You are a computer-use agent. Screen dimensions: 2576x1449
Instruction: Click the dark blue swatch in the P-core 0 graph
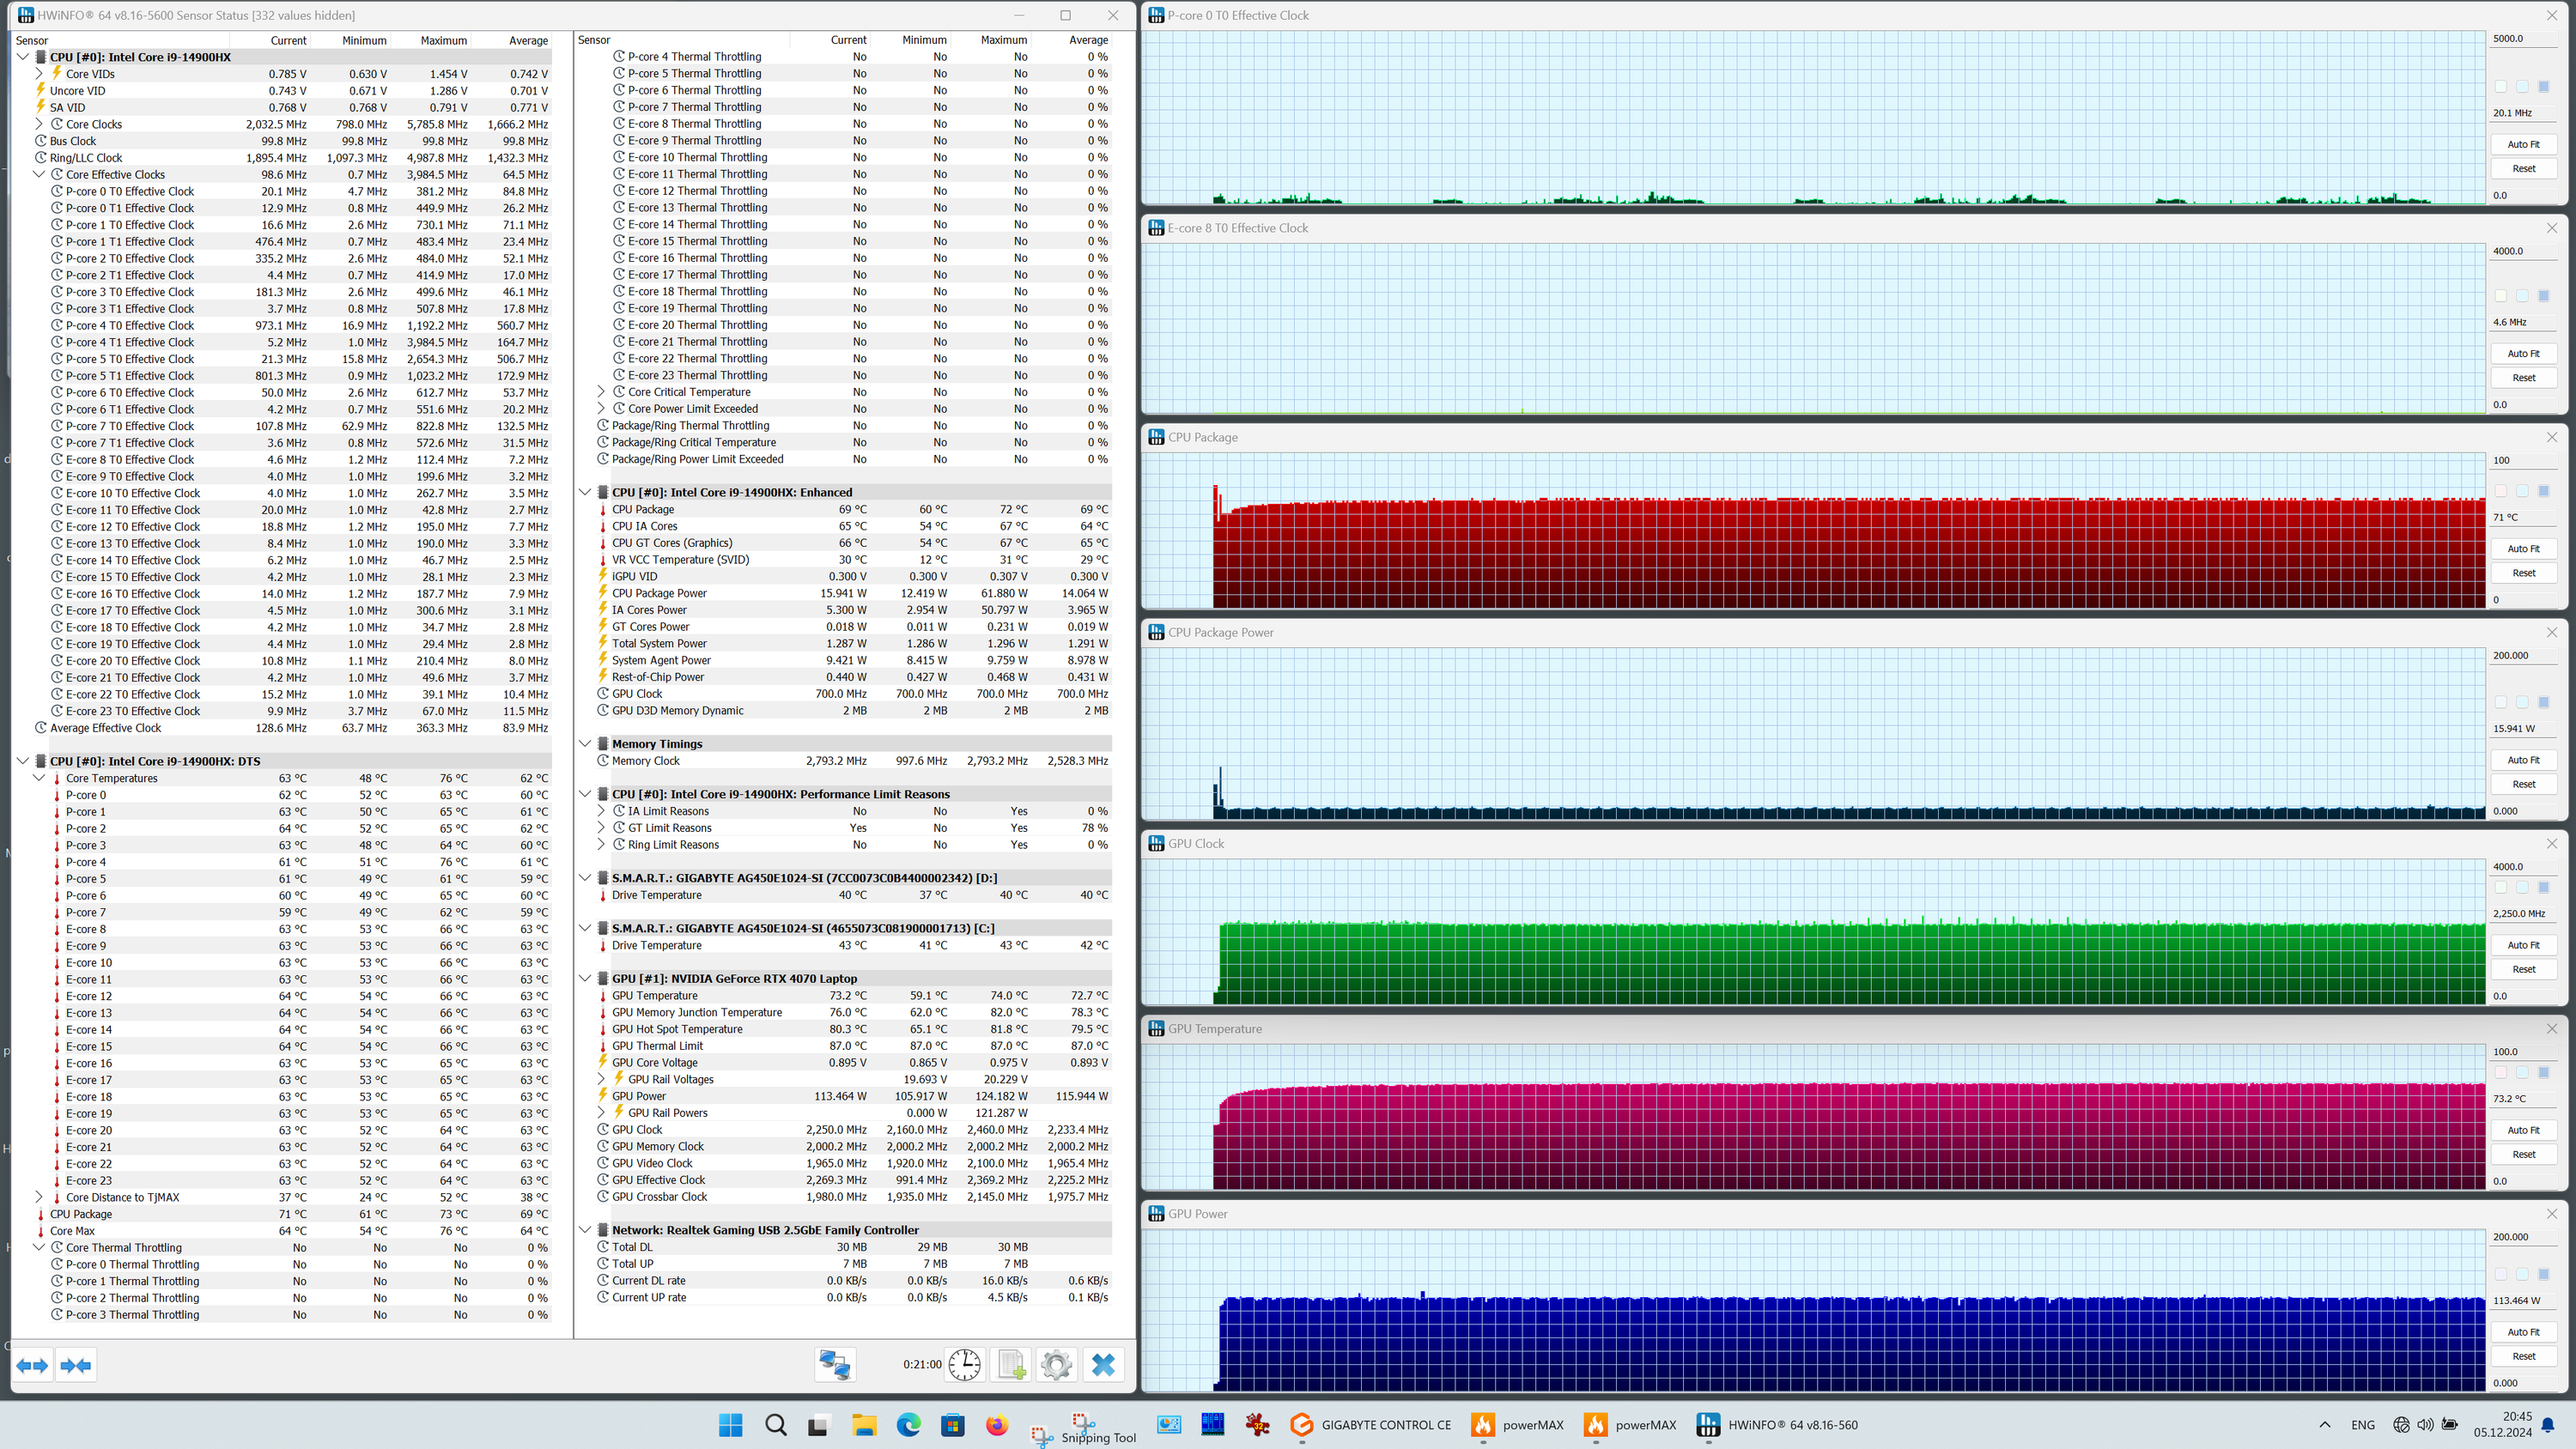pos(2544,87)
